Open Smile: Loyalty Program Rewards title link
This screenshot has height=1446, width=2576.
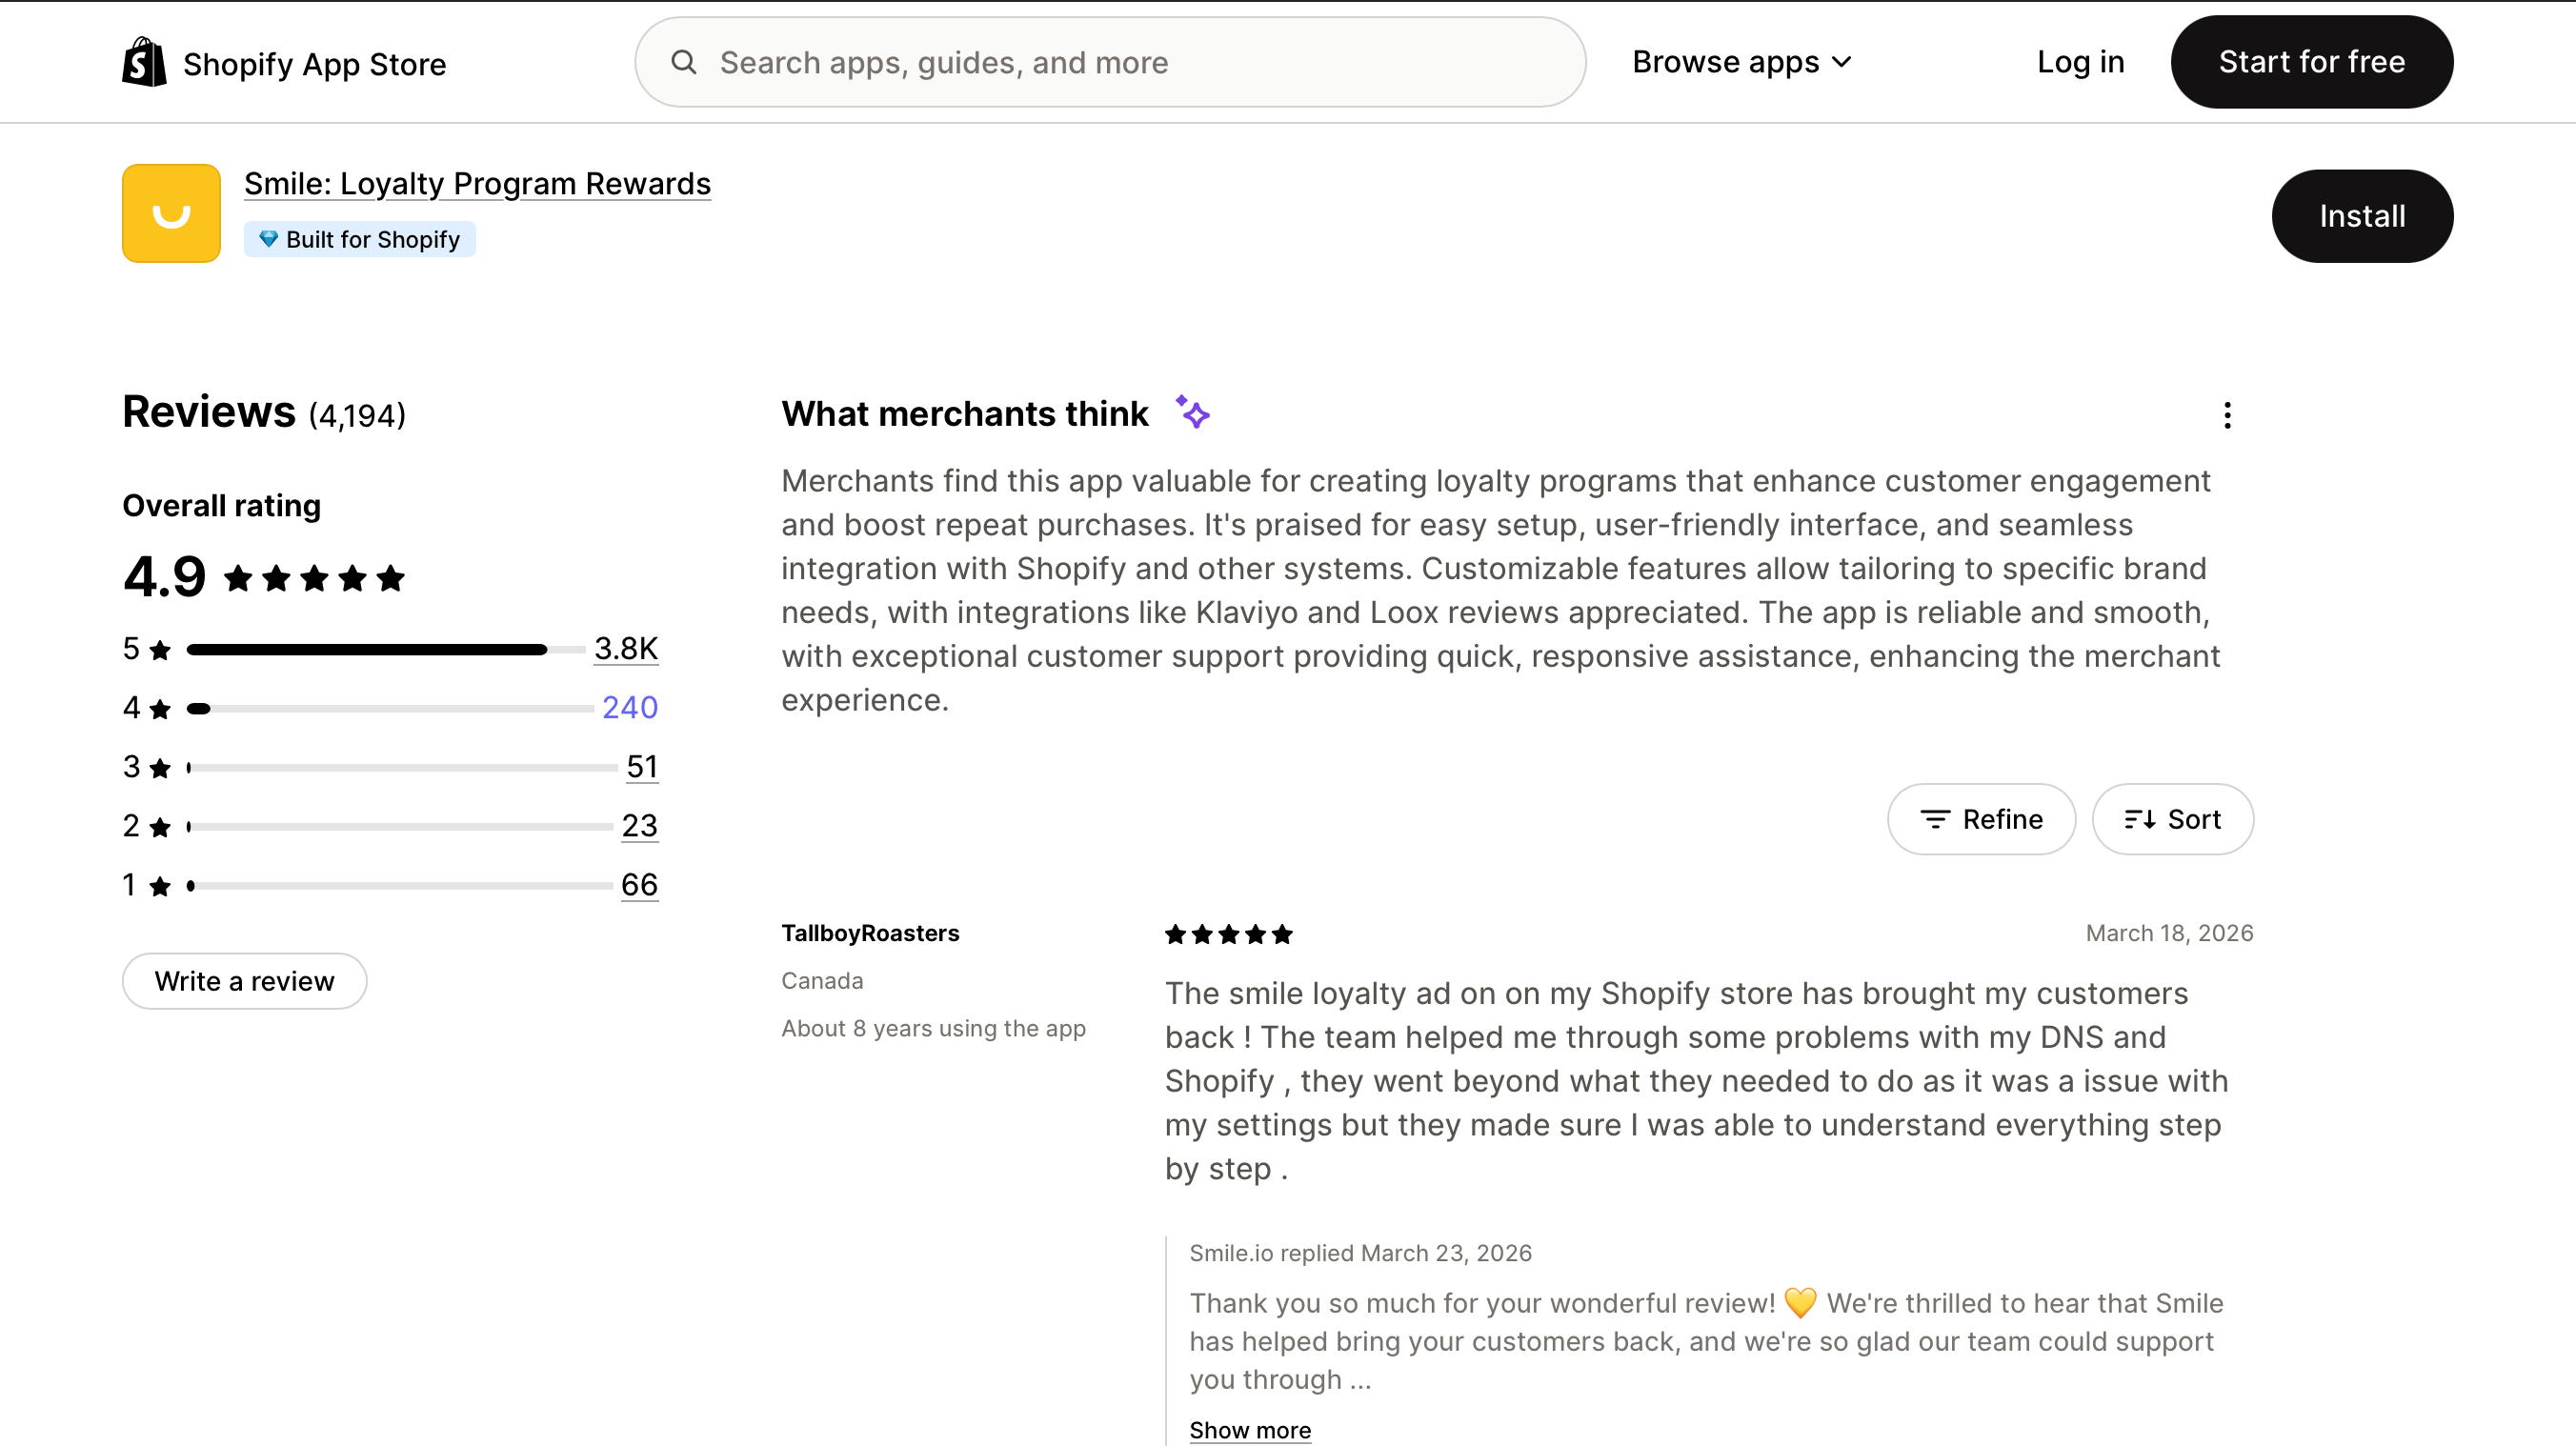point(477,184)
